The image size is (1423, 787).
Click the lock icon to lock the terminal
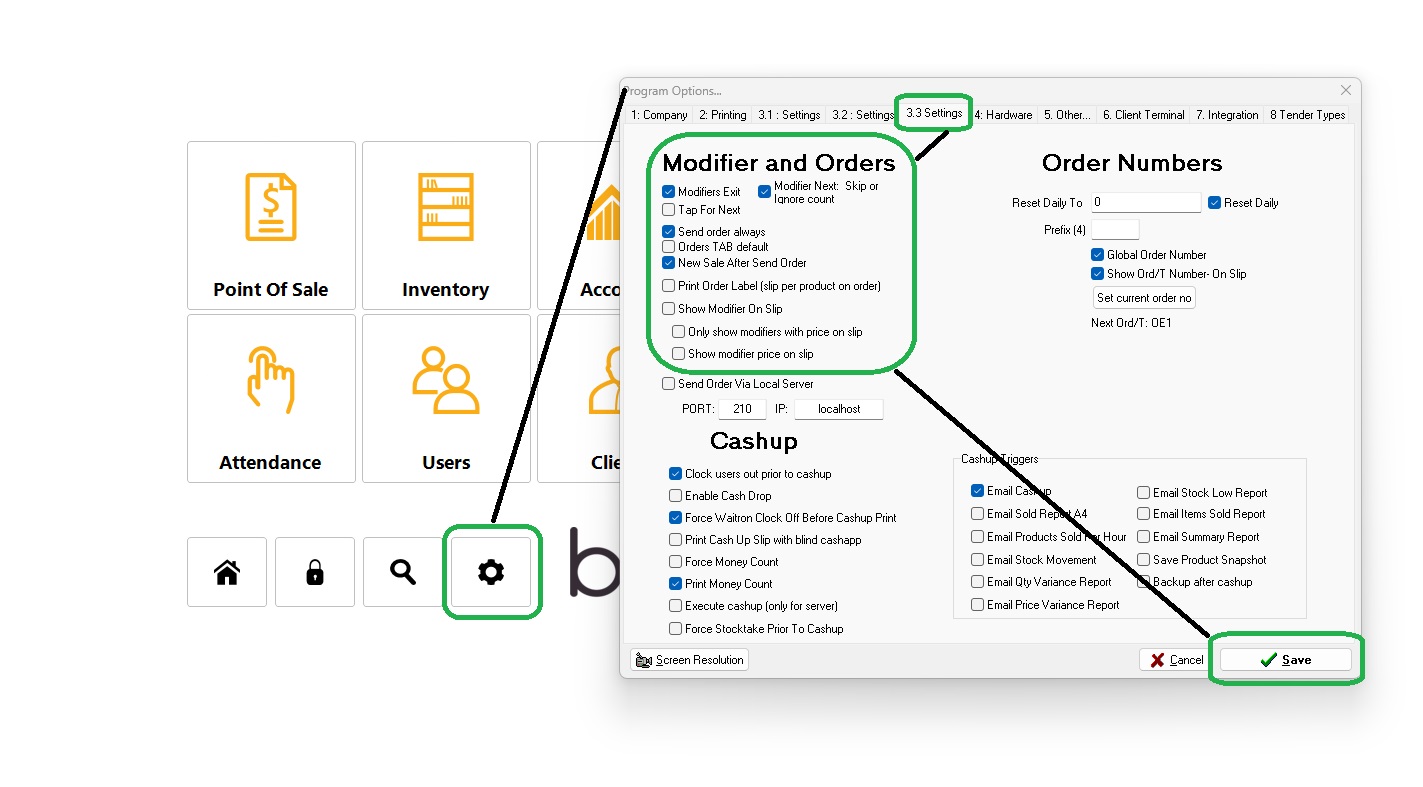click(314, 572)
